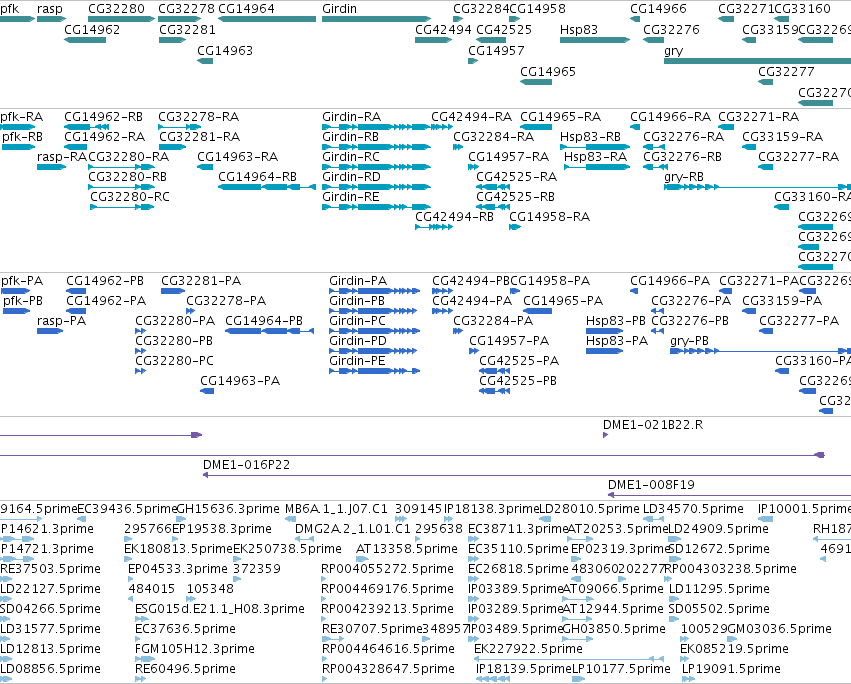Click the CG32276-RB transcript label
The width and height of the screenshot is (851, 684).
pos(682,157)
